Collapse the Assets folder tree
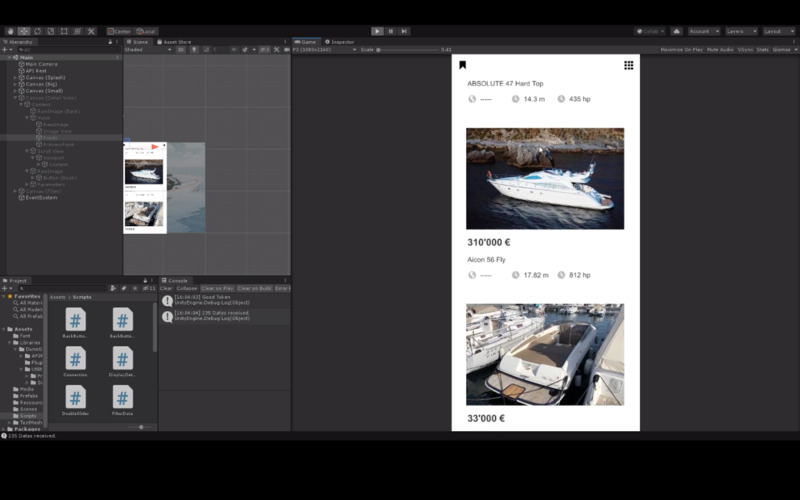The height and width of the screenshot is (500, 800). tap(4, 329)
